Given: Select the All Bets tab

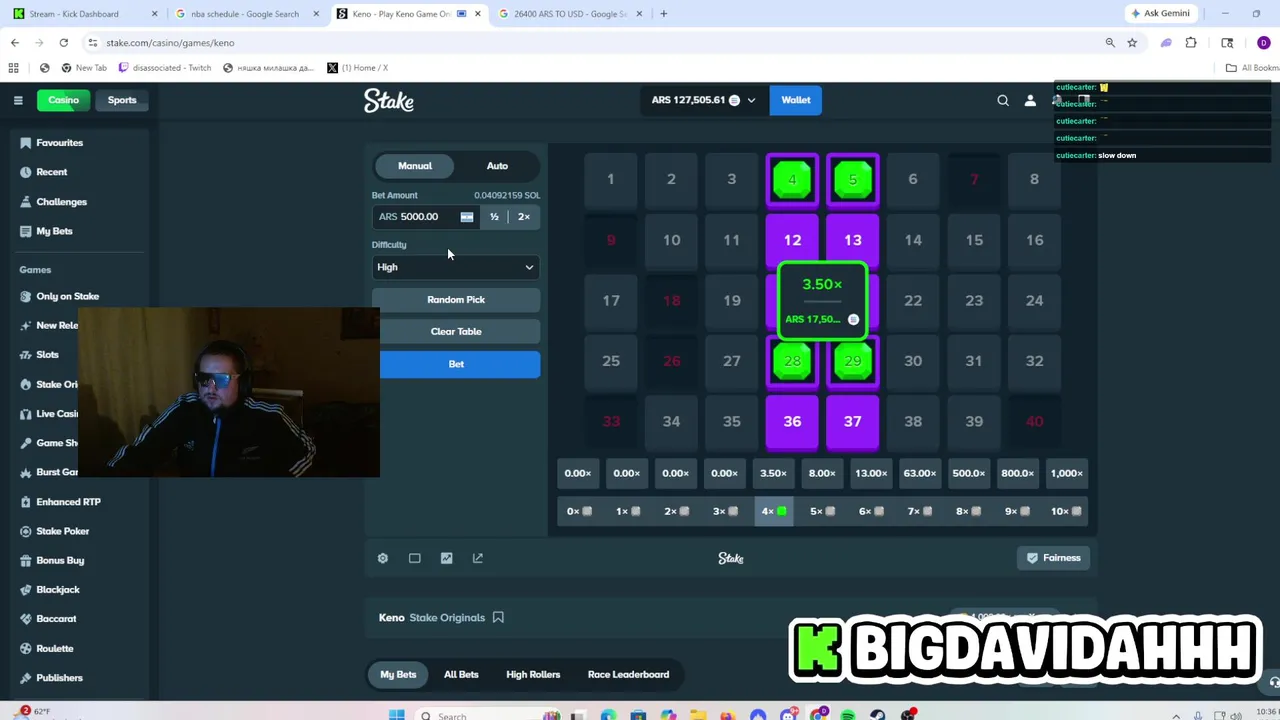Looking at the screenshot, I should pos(461,674).
